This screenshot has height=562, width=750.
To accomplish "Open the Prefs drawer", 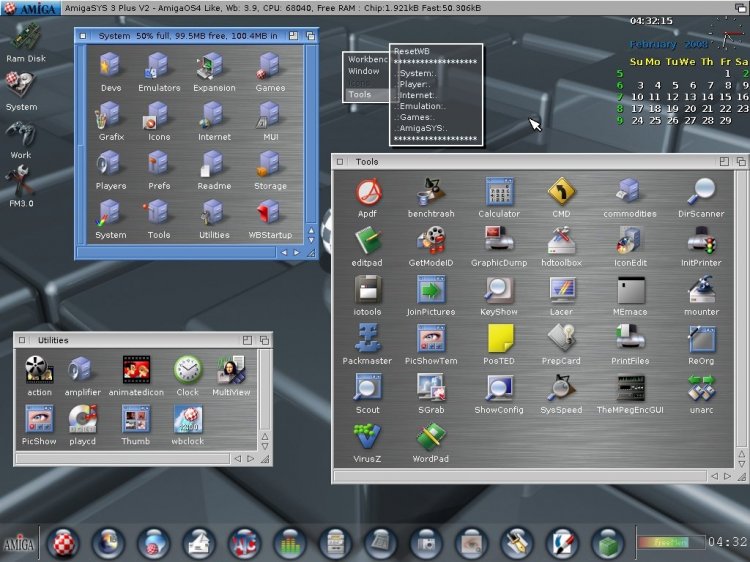I will [x=158, y=164].
